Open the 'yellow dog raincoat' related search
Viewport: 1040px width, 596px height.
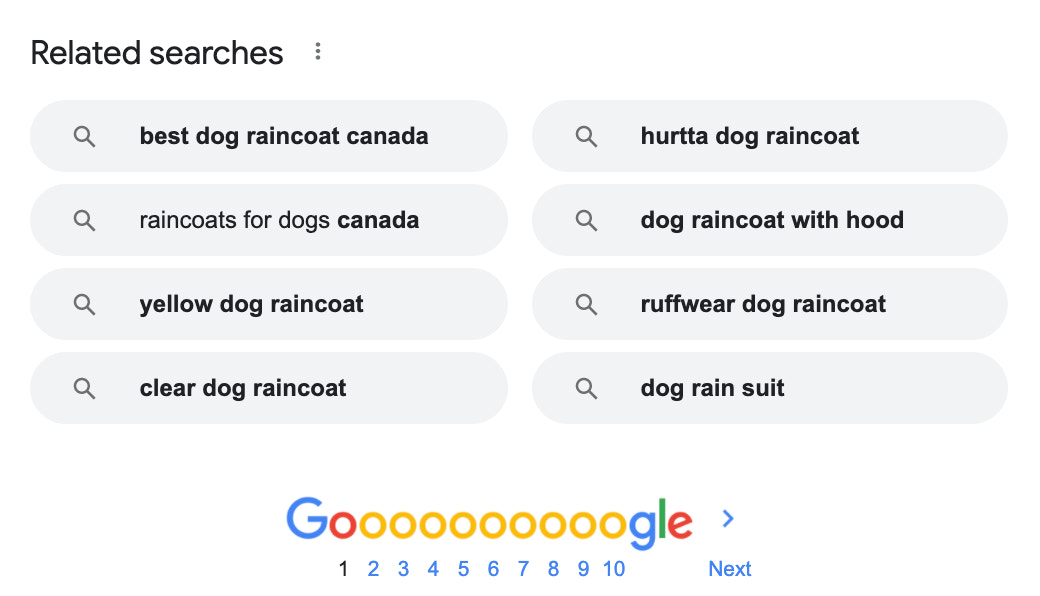(x=253, y=304)
